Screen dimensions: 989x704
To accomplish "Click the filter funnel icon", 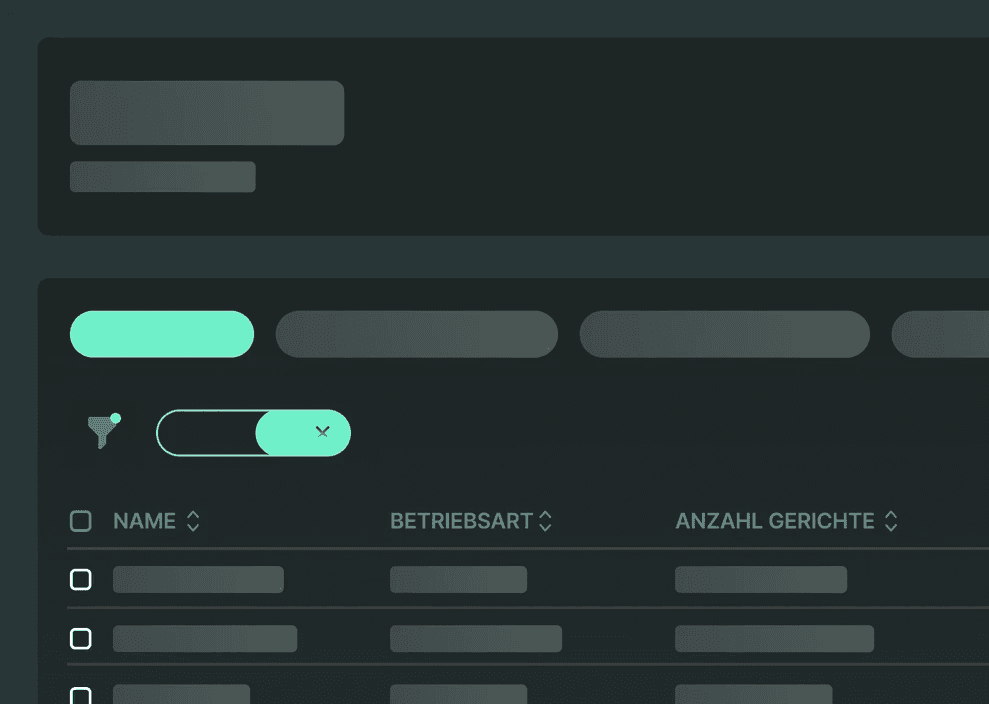I will pyautogui.click(x=102, y=432).
